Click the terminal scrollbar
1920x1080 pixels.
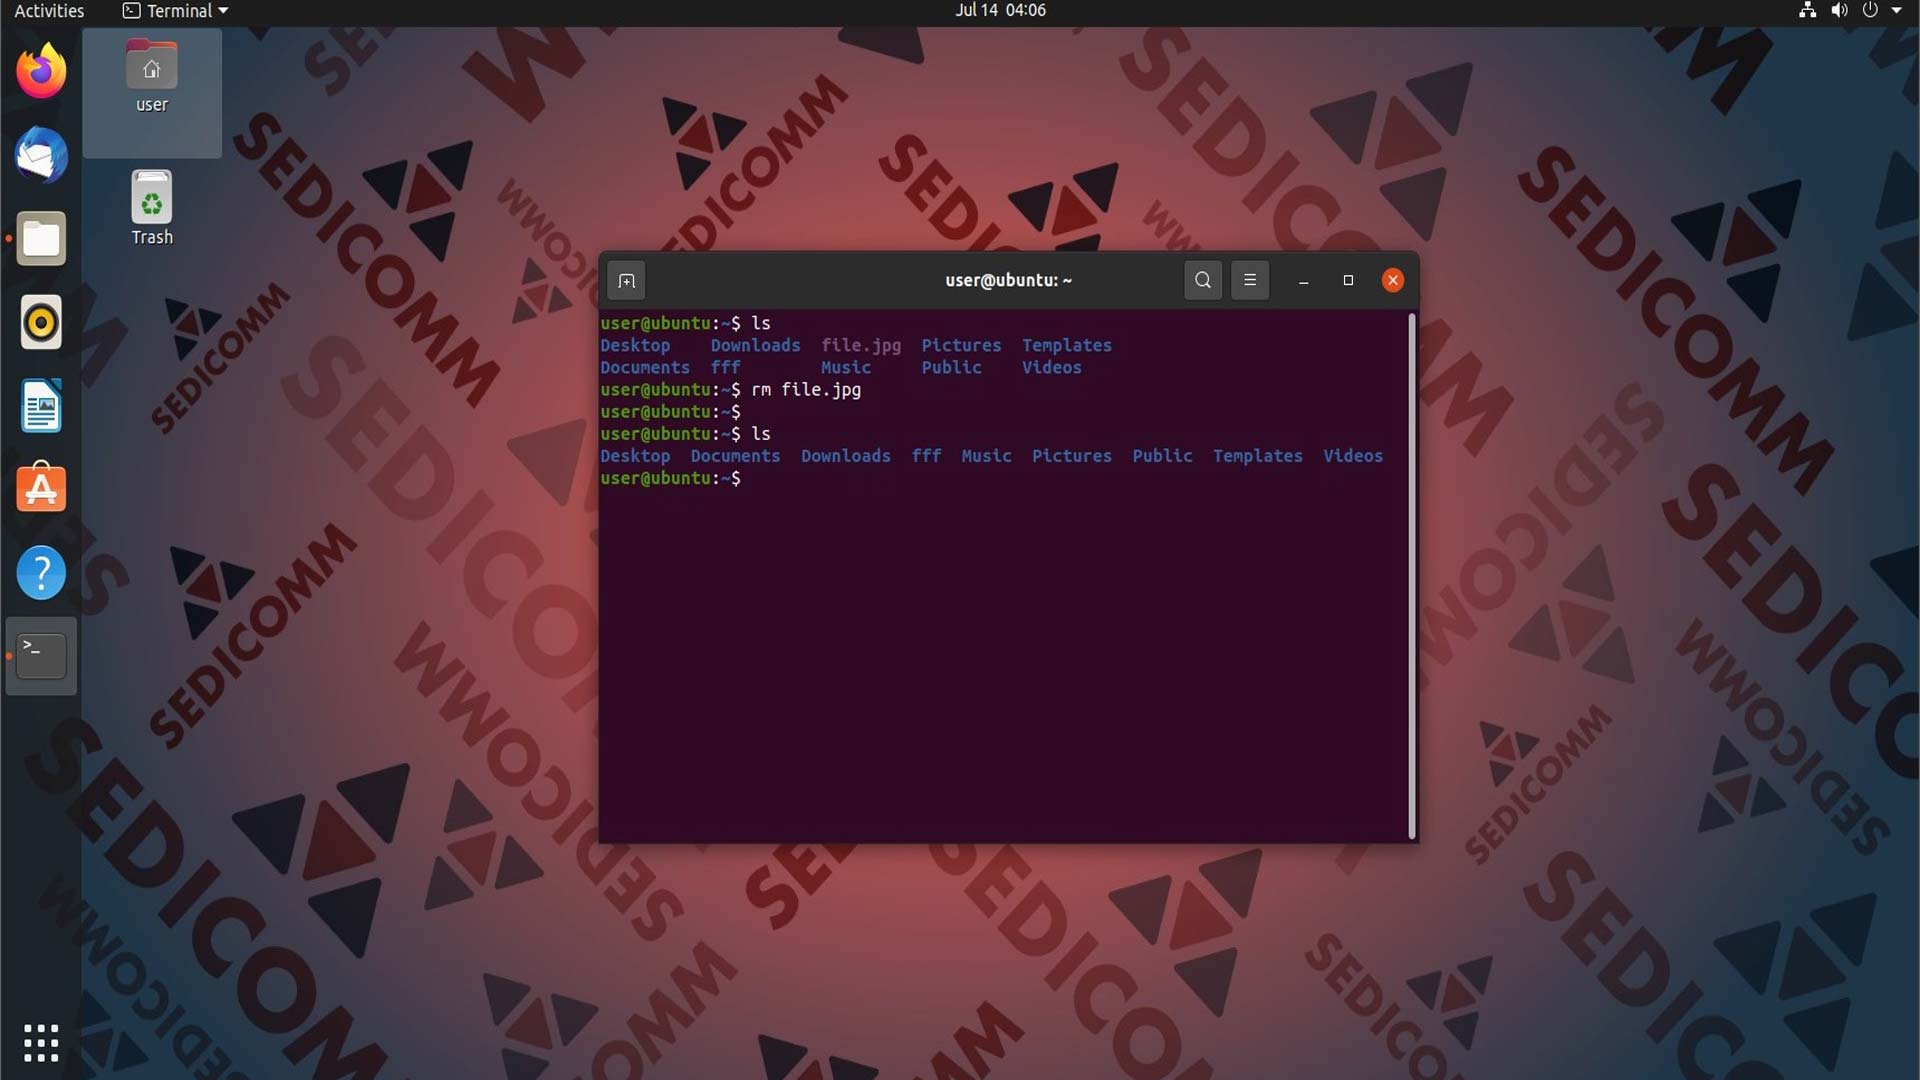pyautogui.click(x=1412, y=576)
